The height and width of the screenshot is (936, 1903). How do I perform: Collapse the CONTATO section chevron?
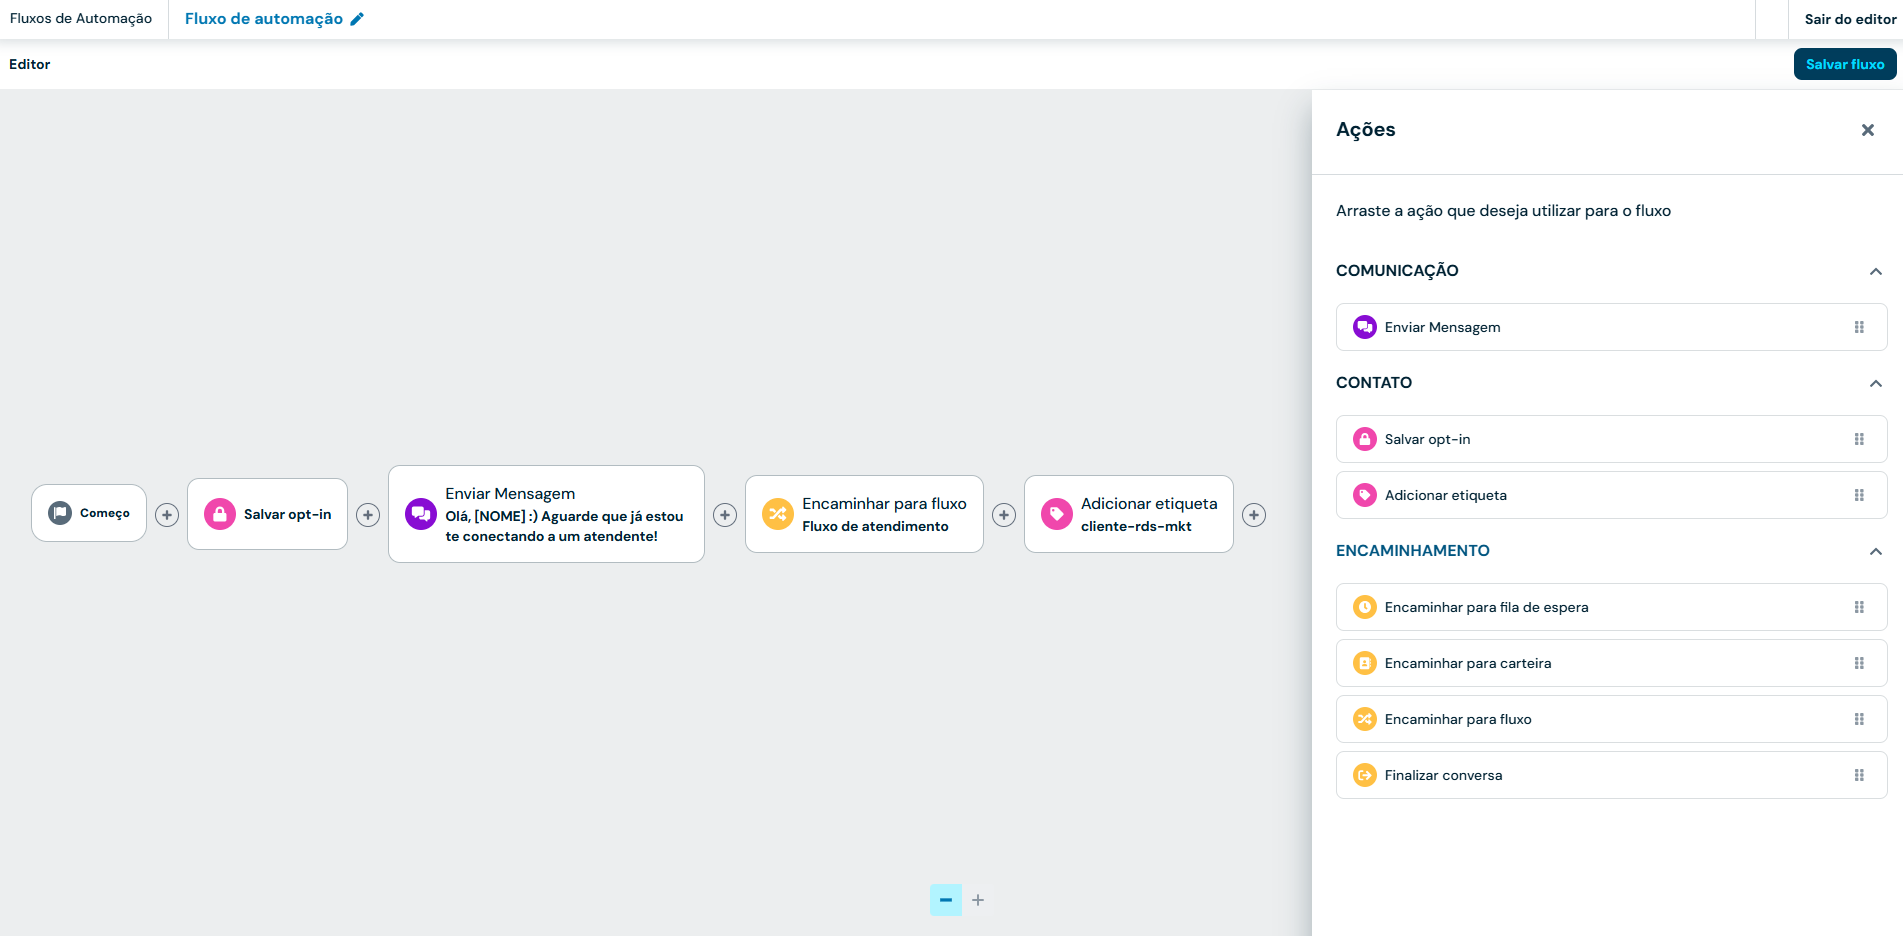(1875, 383)
